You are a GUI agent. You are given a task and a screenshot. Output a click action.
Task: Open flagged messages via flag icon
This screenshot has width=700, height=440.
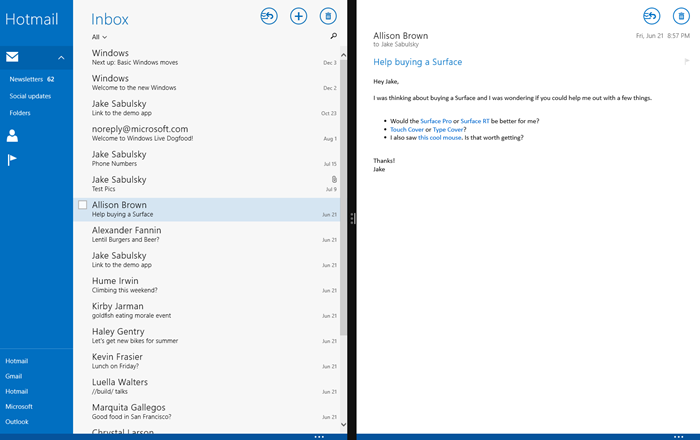(12, 160)
